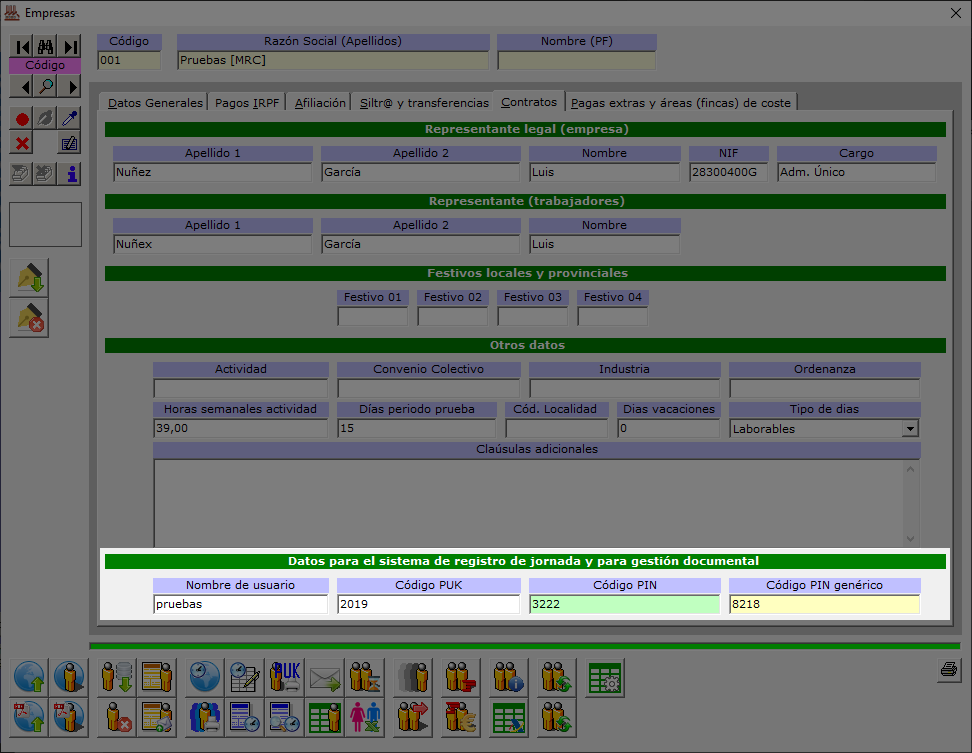The image size is (972, 753).
Task: Click the blue information icon
Action: [70, 174]
